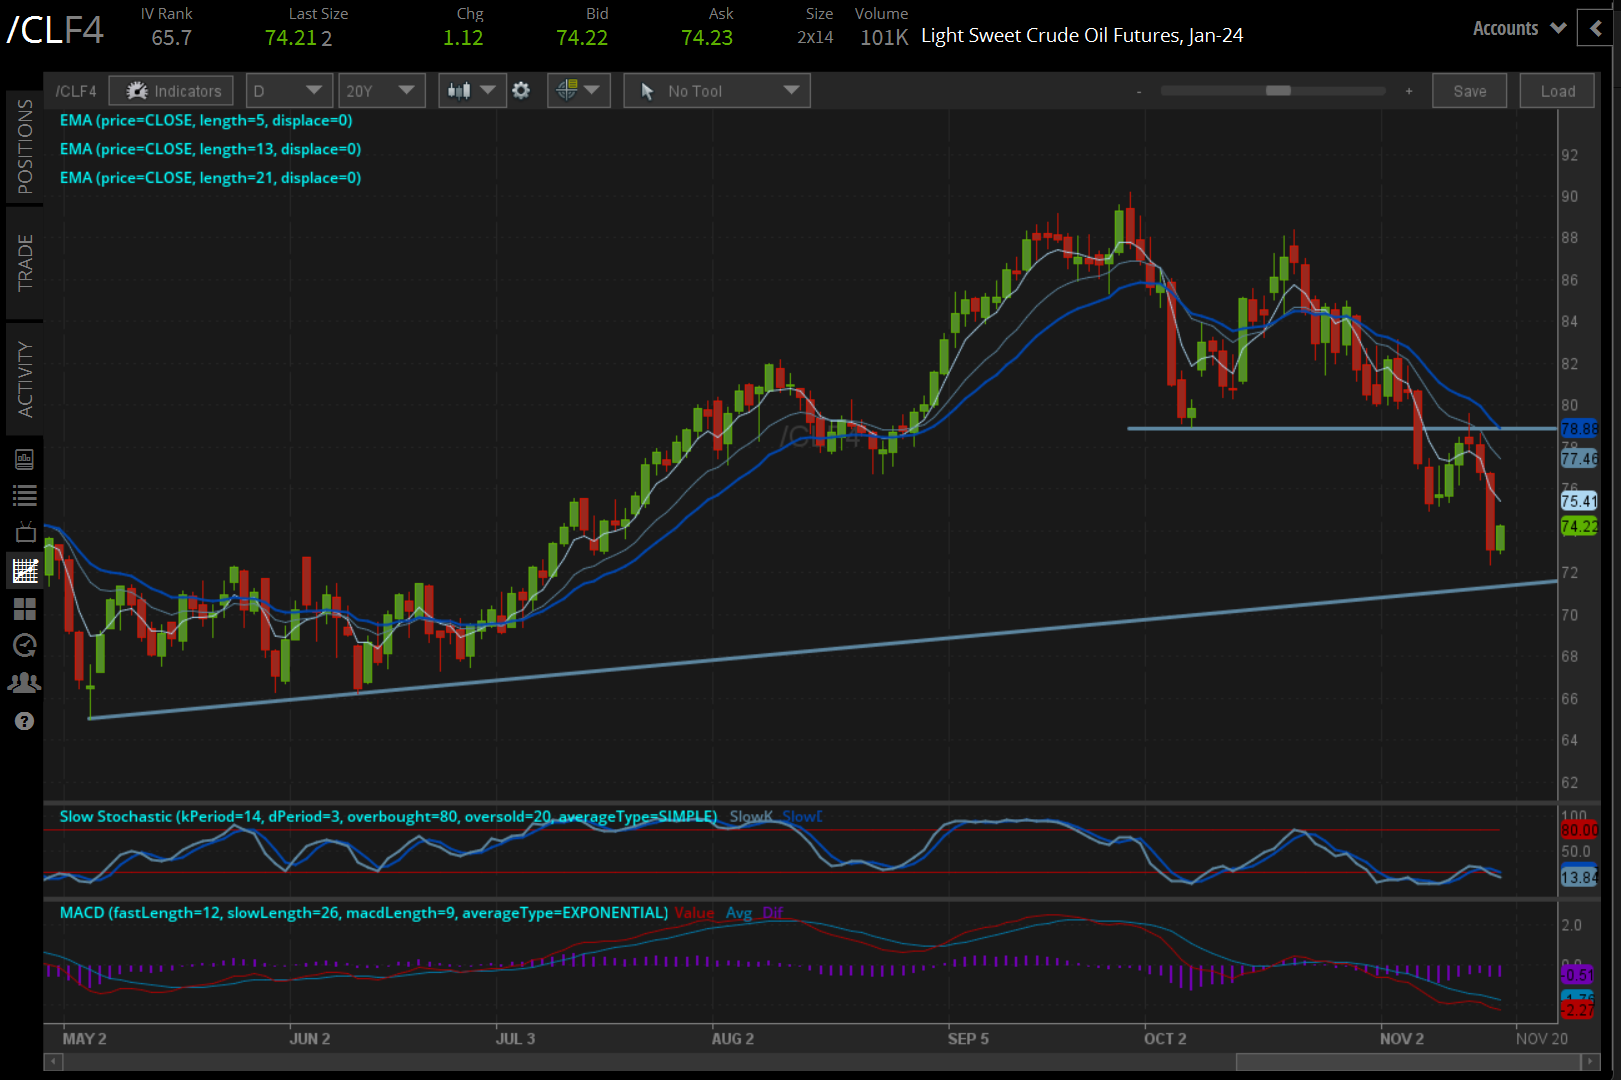Click the zoom out minus button
The height and width of the screenshot is (1080, 1621).
point(1139,91)
